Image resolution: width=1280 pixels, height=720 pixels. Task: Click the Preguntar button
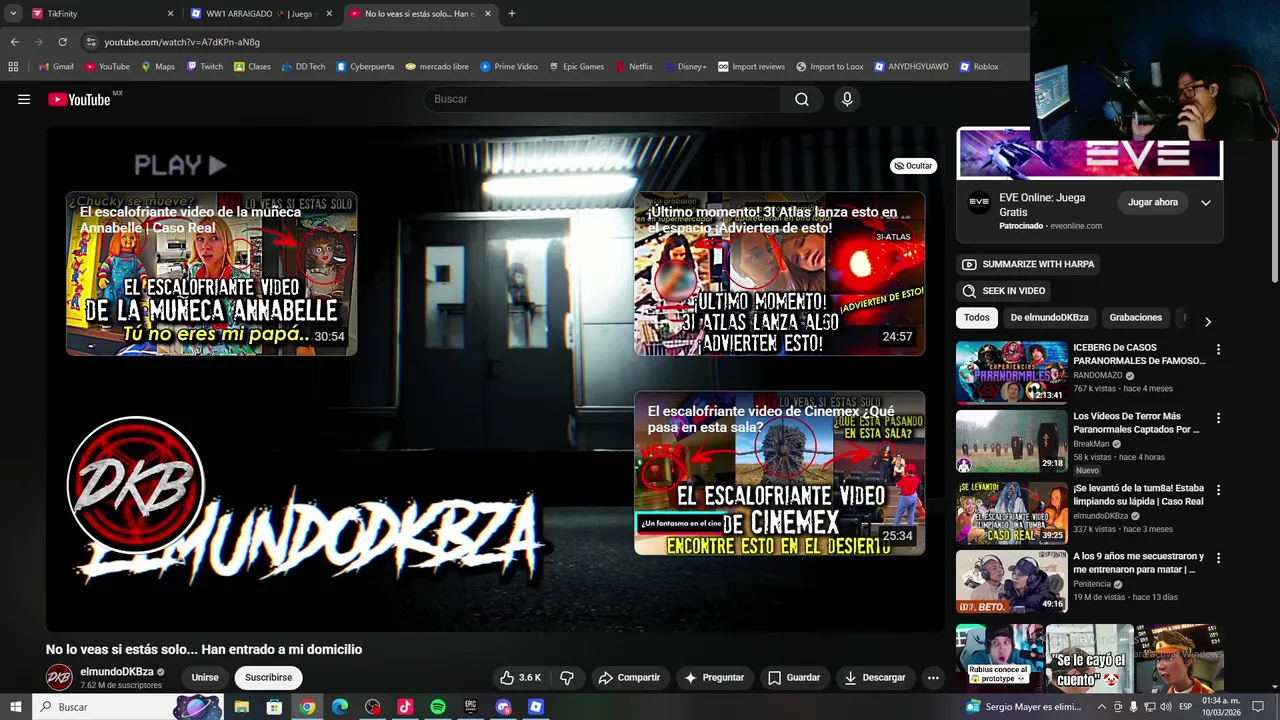pos(714,677)
